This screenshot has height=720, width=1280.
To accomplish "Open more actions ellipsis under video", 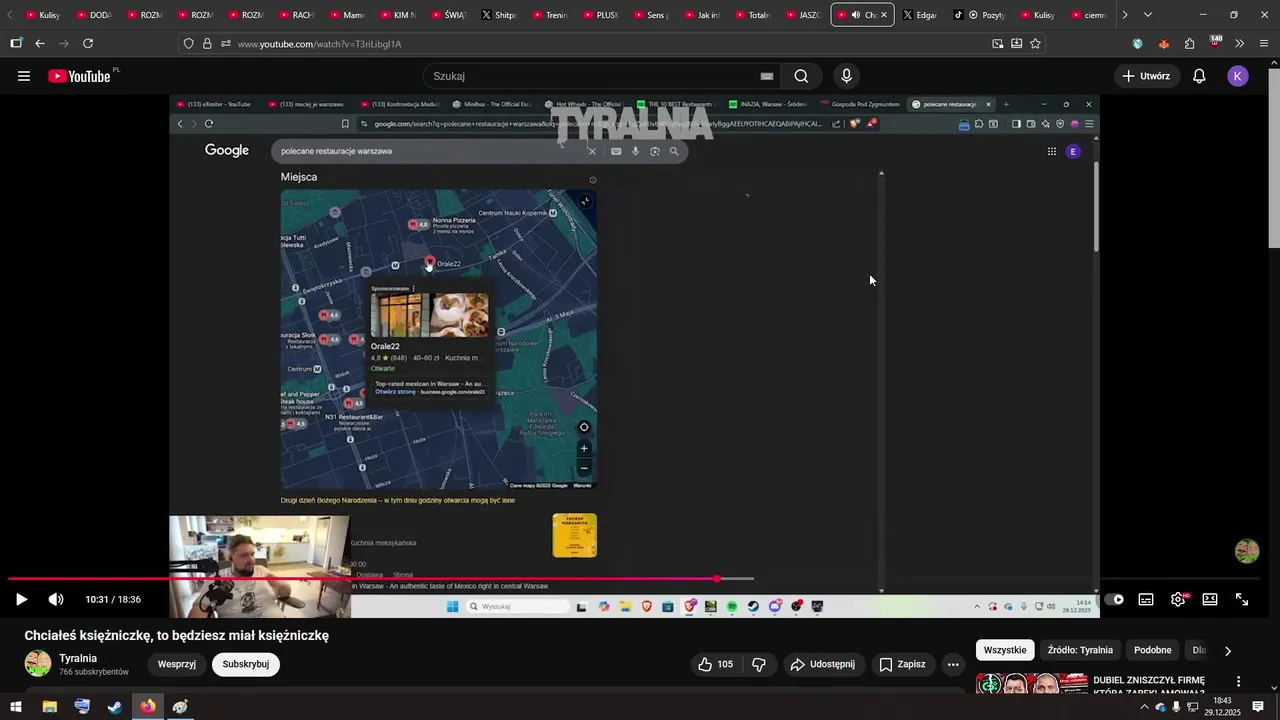I will point(953,664).
